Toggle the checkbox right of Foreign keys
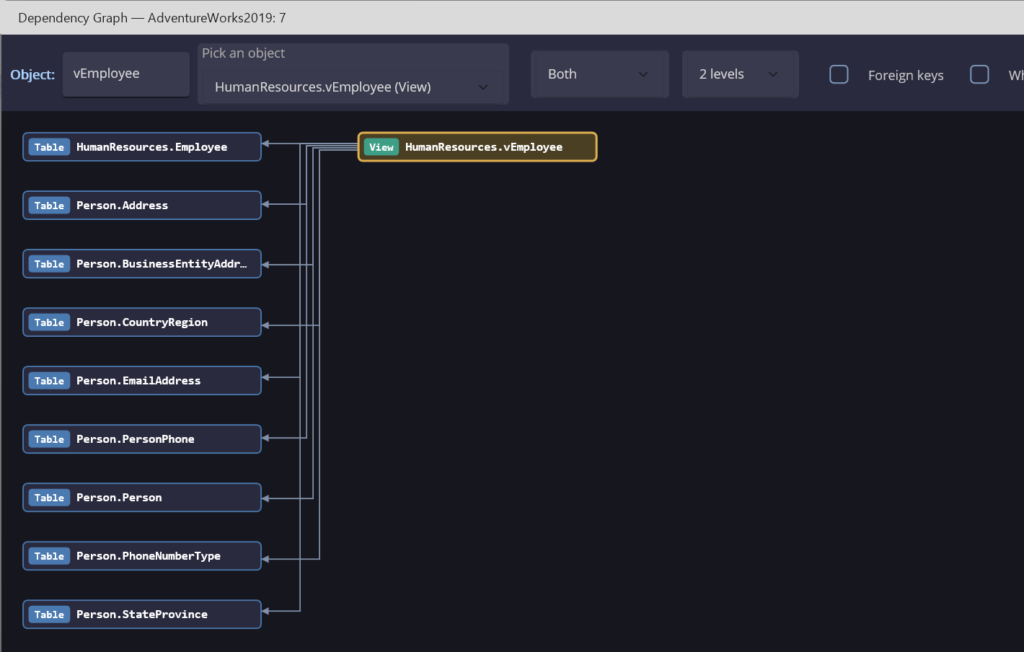Image resolution: width=1024 pixels, height=652 pixels. [x=979, y=74]
